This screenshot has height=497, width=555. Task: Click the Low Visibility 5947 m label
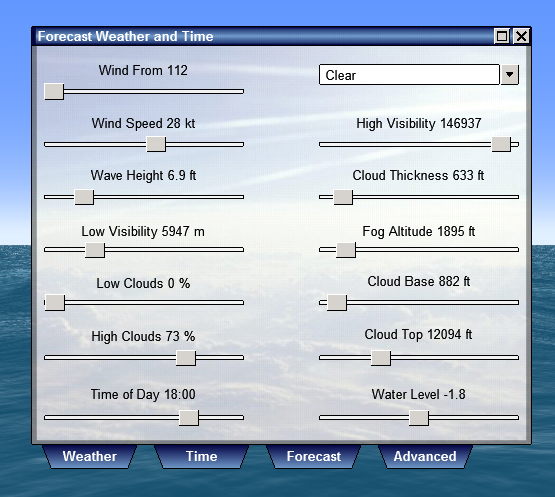click(143, 232)
